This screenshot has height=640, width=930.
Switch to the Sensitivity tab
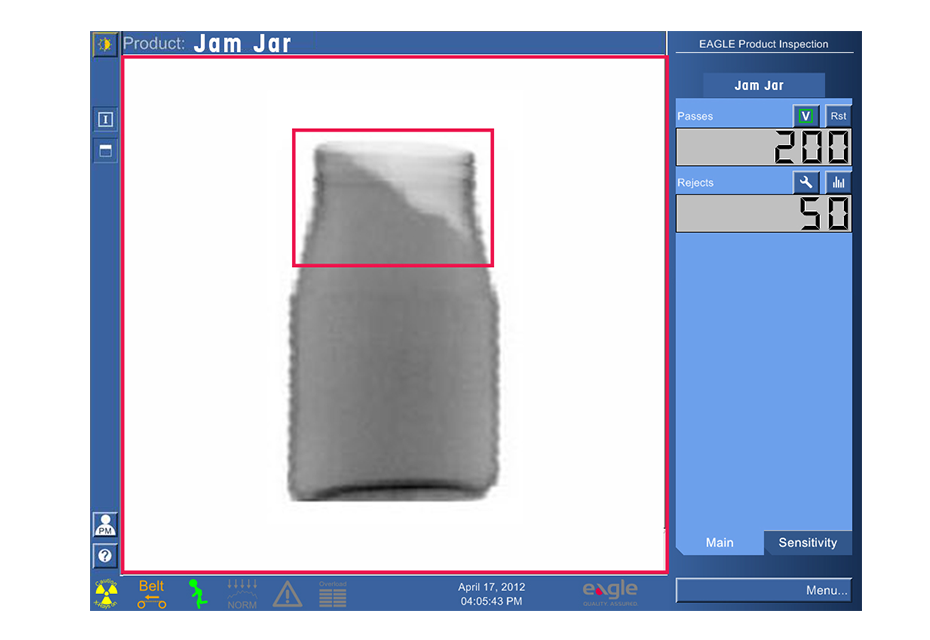coord(807,543)
